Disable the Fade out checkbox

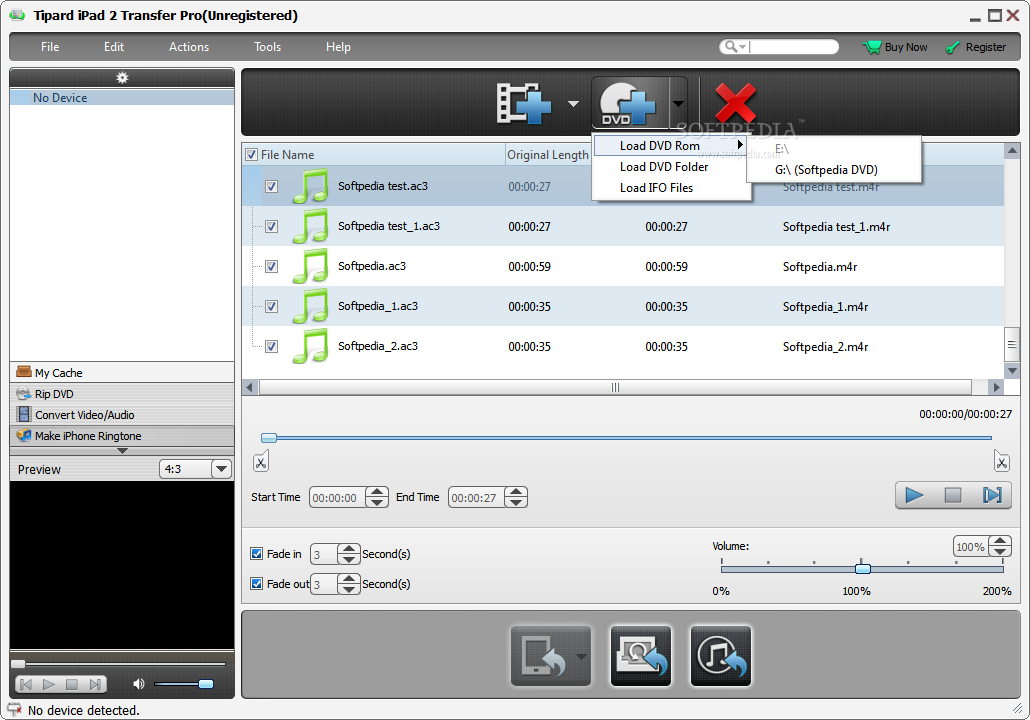coord(257,583)
